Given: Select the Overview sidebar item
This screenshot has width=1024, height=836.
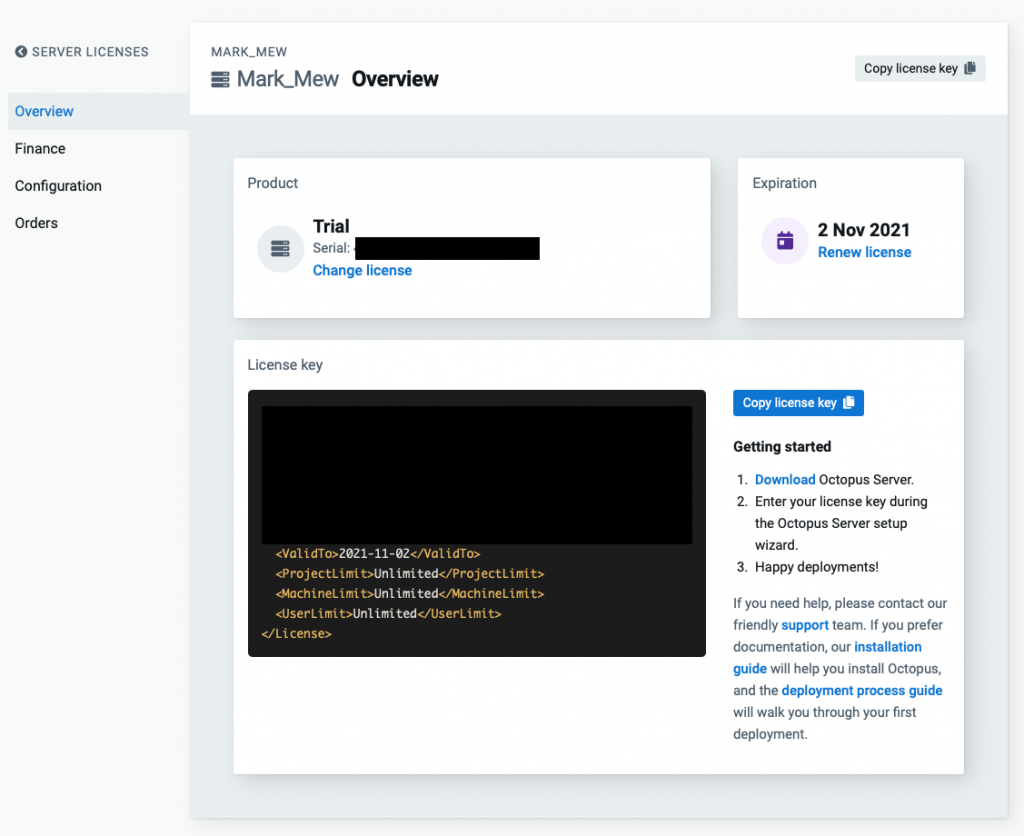Looking at the screenshot, I should point(99,111).
